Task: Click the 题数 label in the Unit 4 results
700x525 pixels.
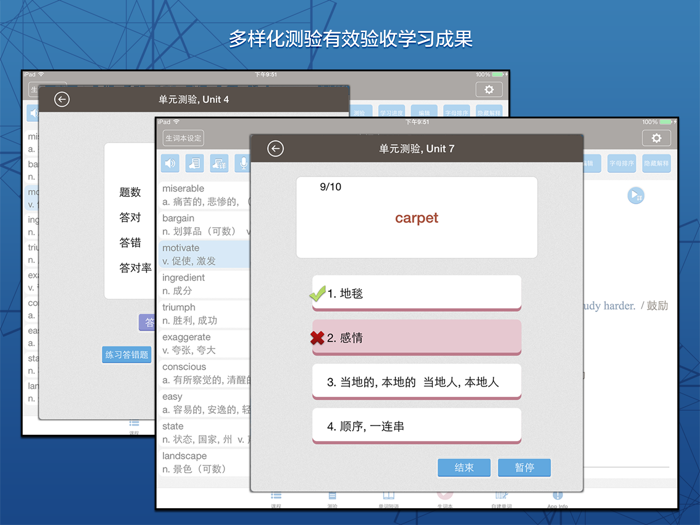Action: (x=130, y=192)
